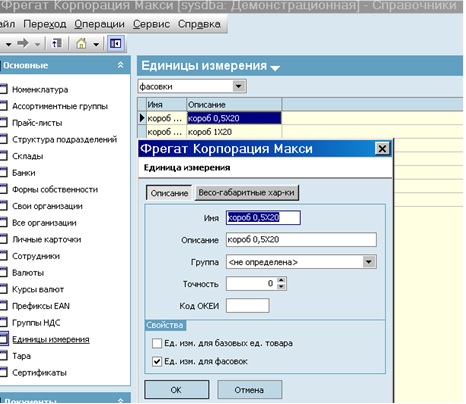Open dropdown arrow next to forward arrow
The image size is (466, 404).
pos(37,44)
